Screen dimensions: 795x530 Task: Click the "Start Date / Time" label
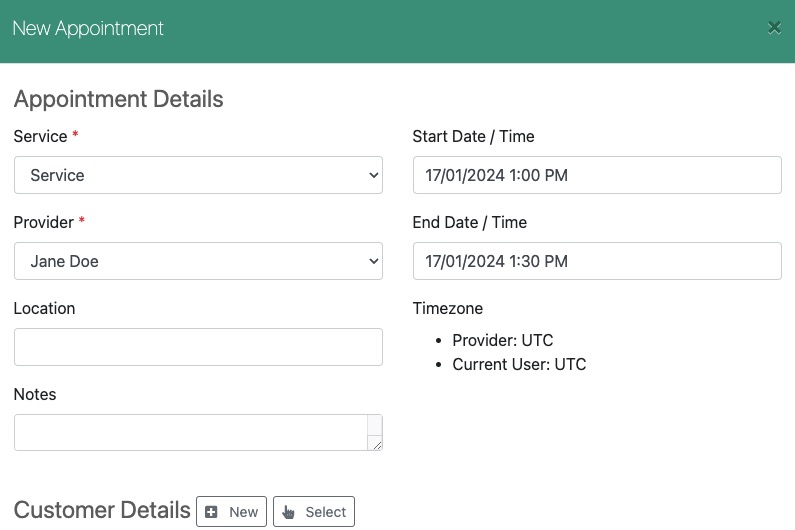click(x=474, y=136)
